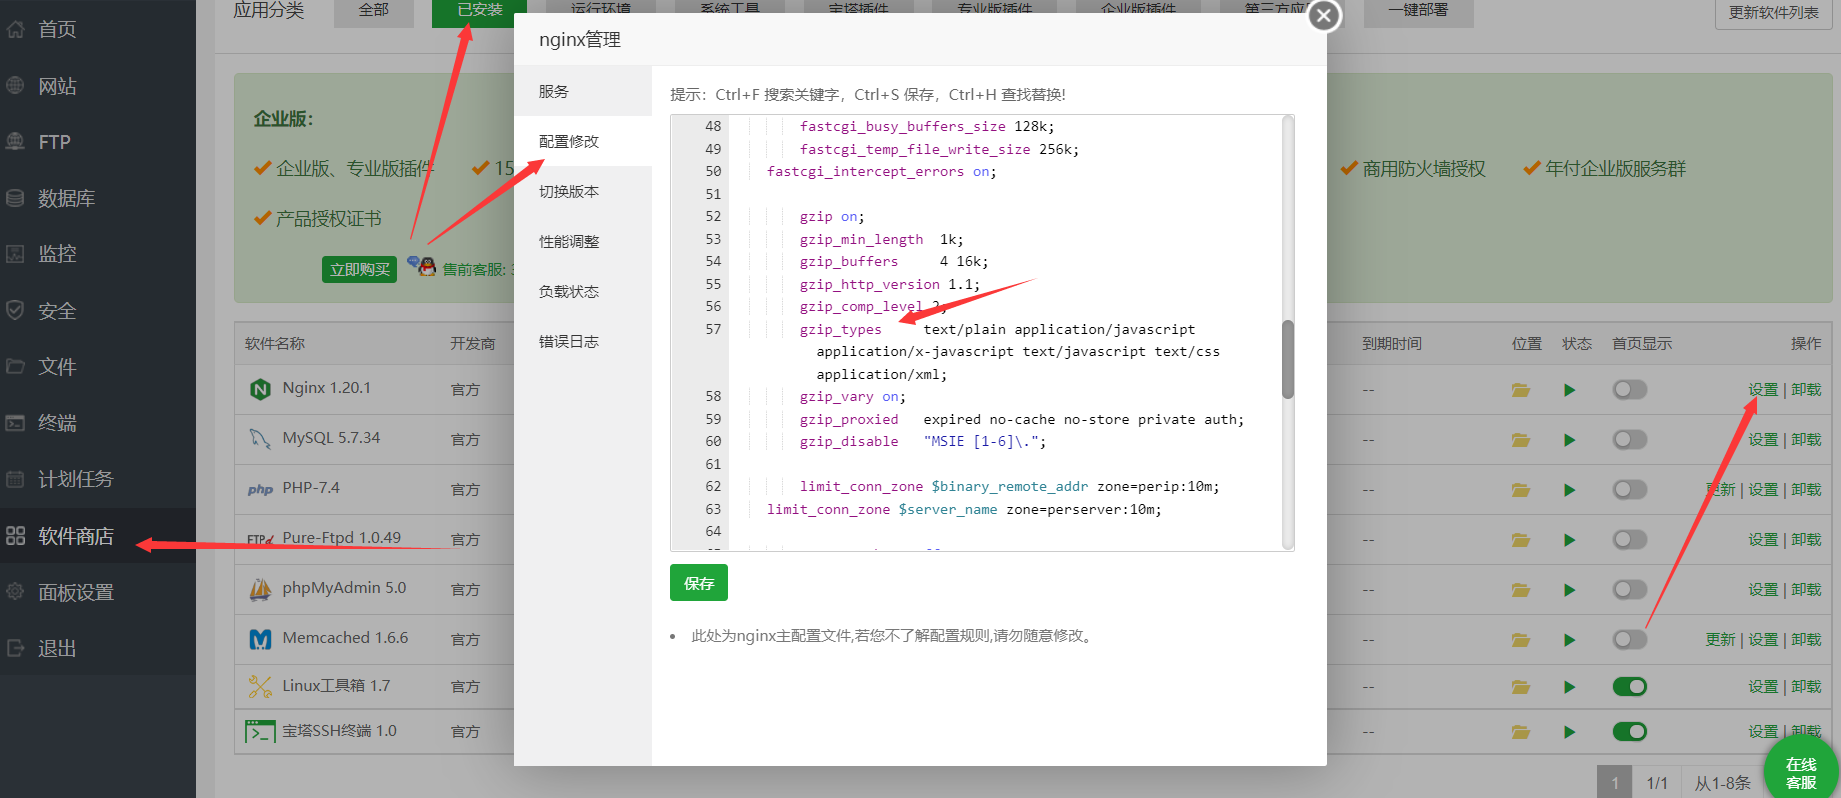Image resolution: width=1841 pixels, height=798 pixels.
Task: Disable homepage display toggle for Linux工具箱
Action: point(1629,686)
